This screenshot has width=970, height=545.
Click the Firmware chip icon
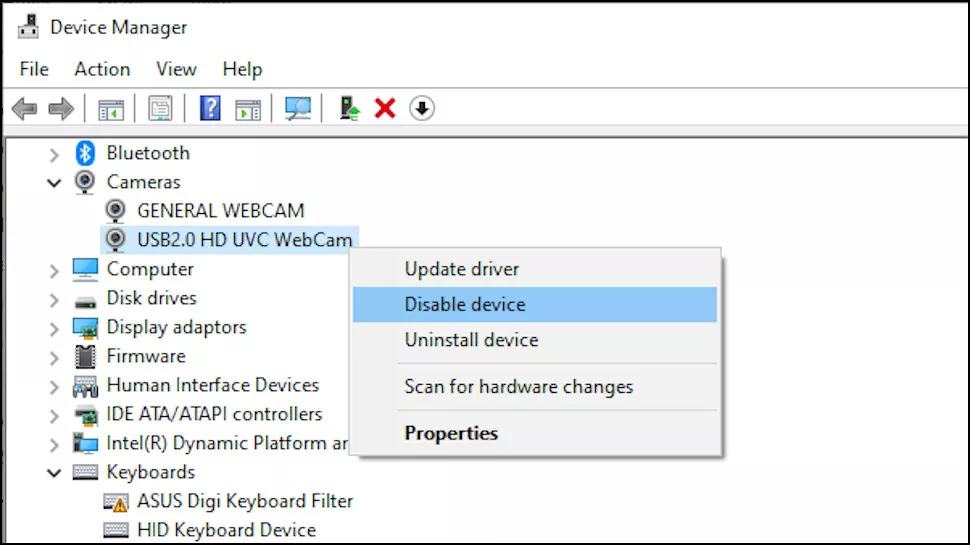pyautogui.click(x=85, y=356)
